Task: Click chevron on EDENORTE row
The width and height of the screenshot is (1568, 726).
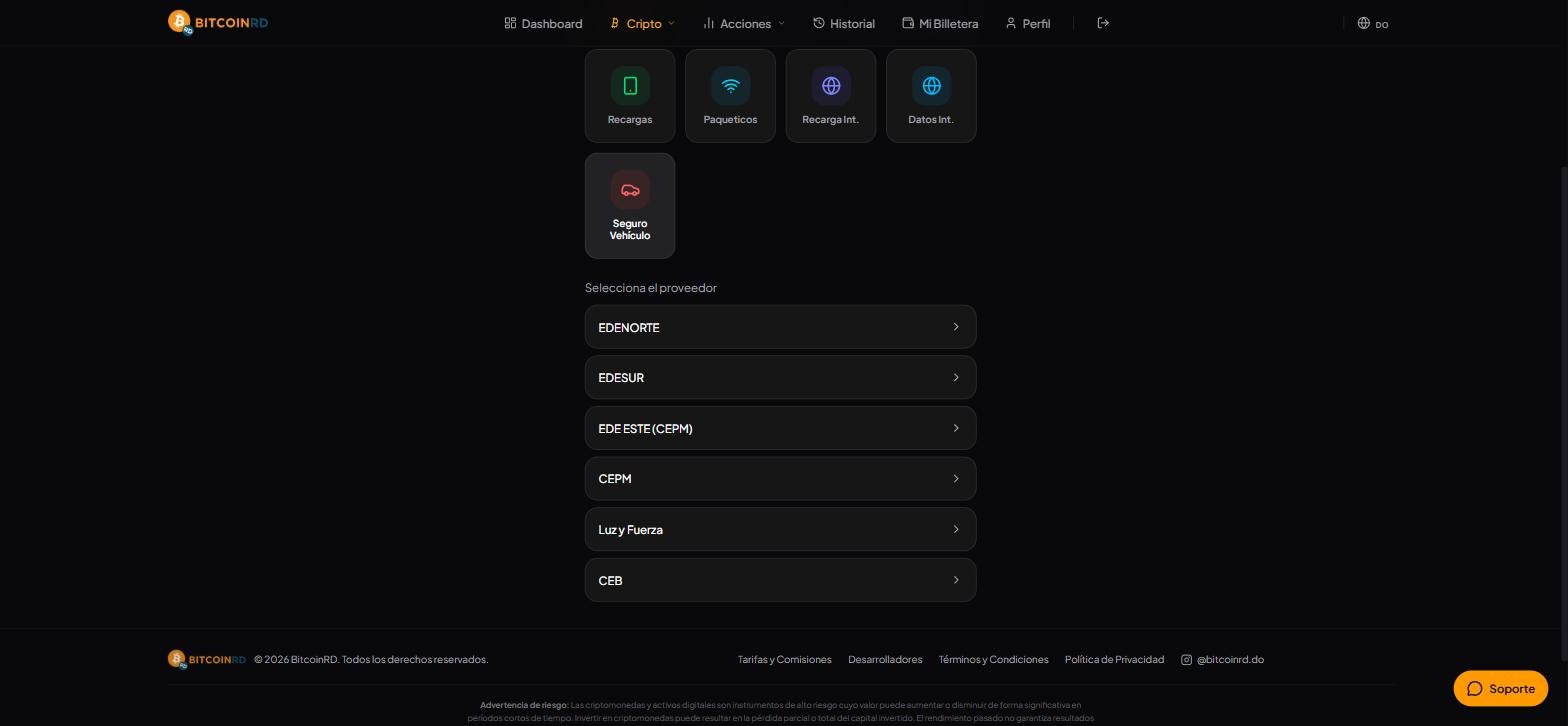Action: (x=956, y=327)
